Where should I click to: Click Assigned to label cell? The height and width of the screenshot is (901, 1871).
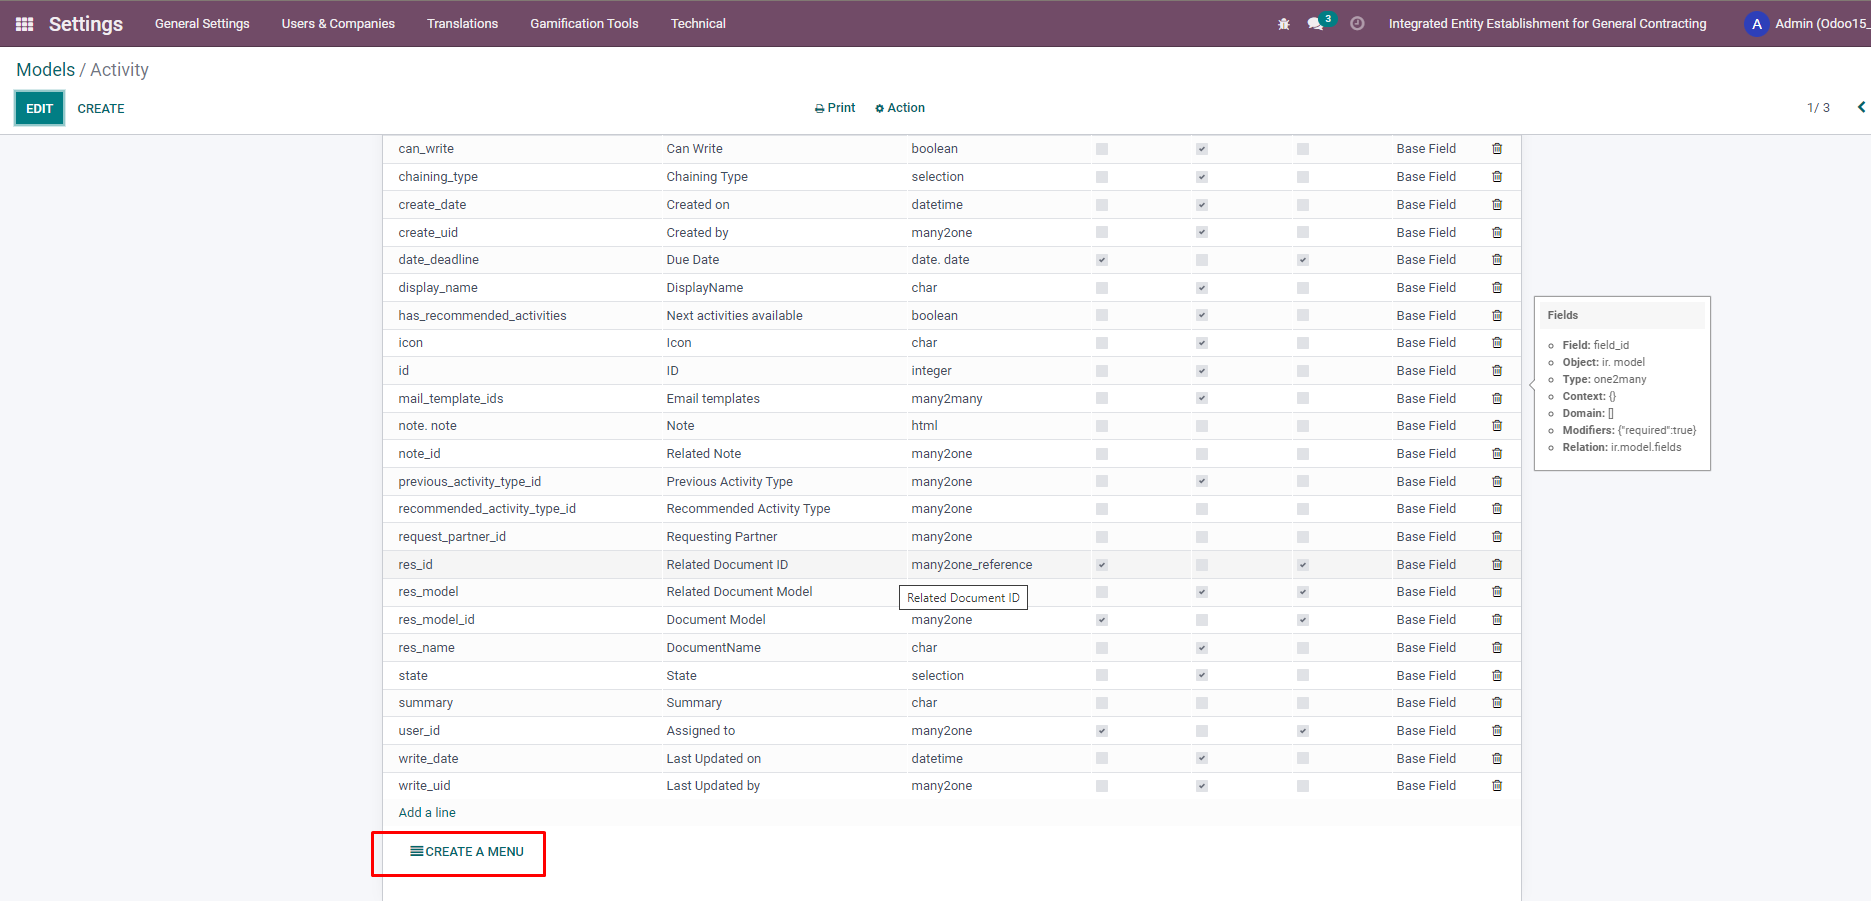tap(700, 731)
